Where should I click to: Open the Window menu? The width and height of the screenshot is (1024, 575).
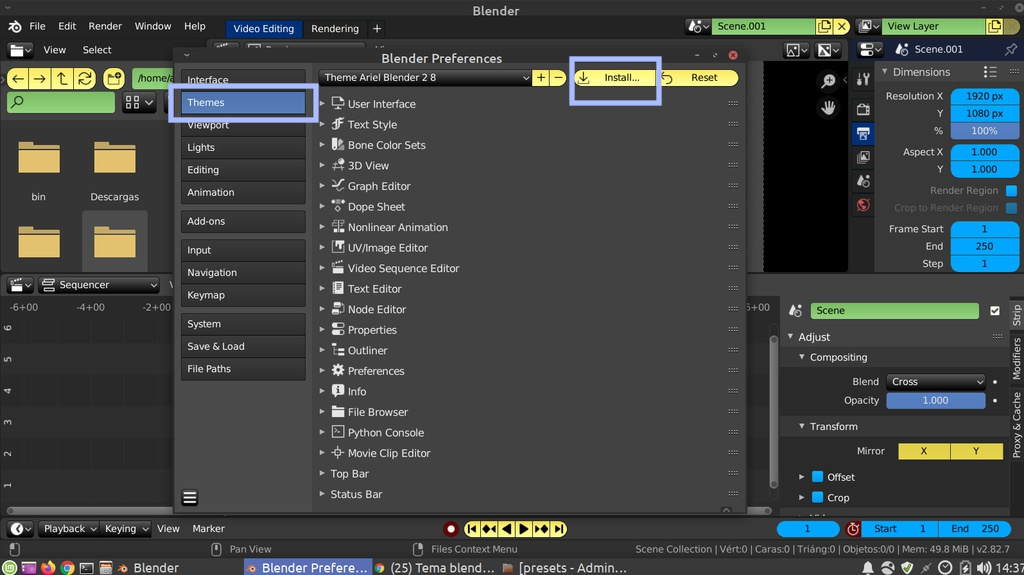click(x=153, y=27)
